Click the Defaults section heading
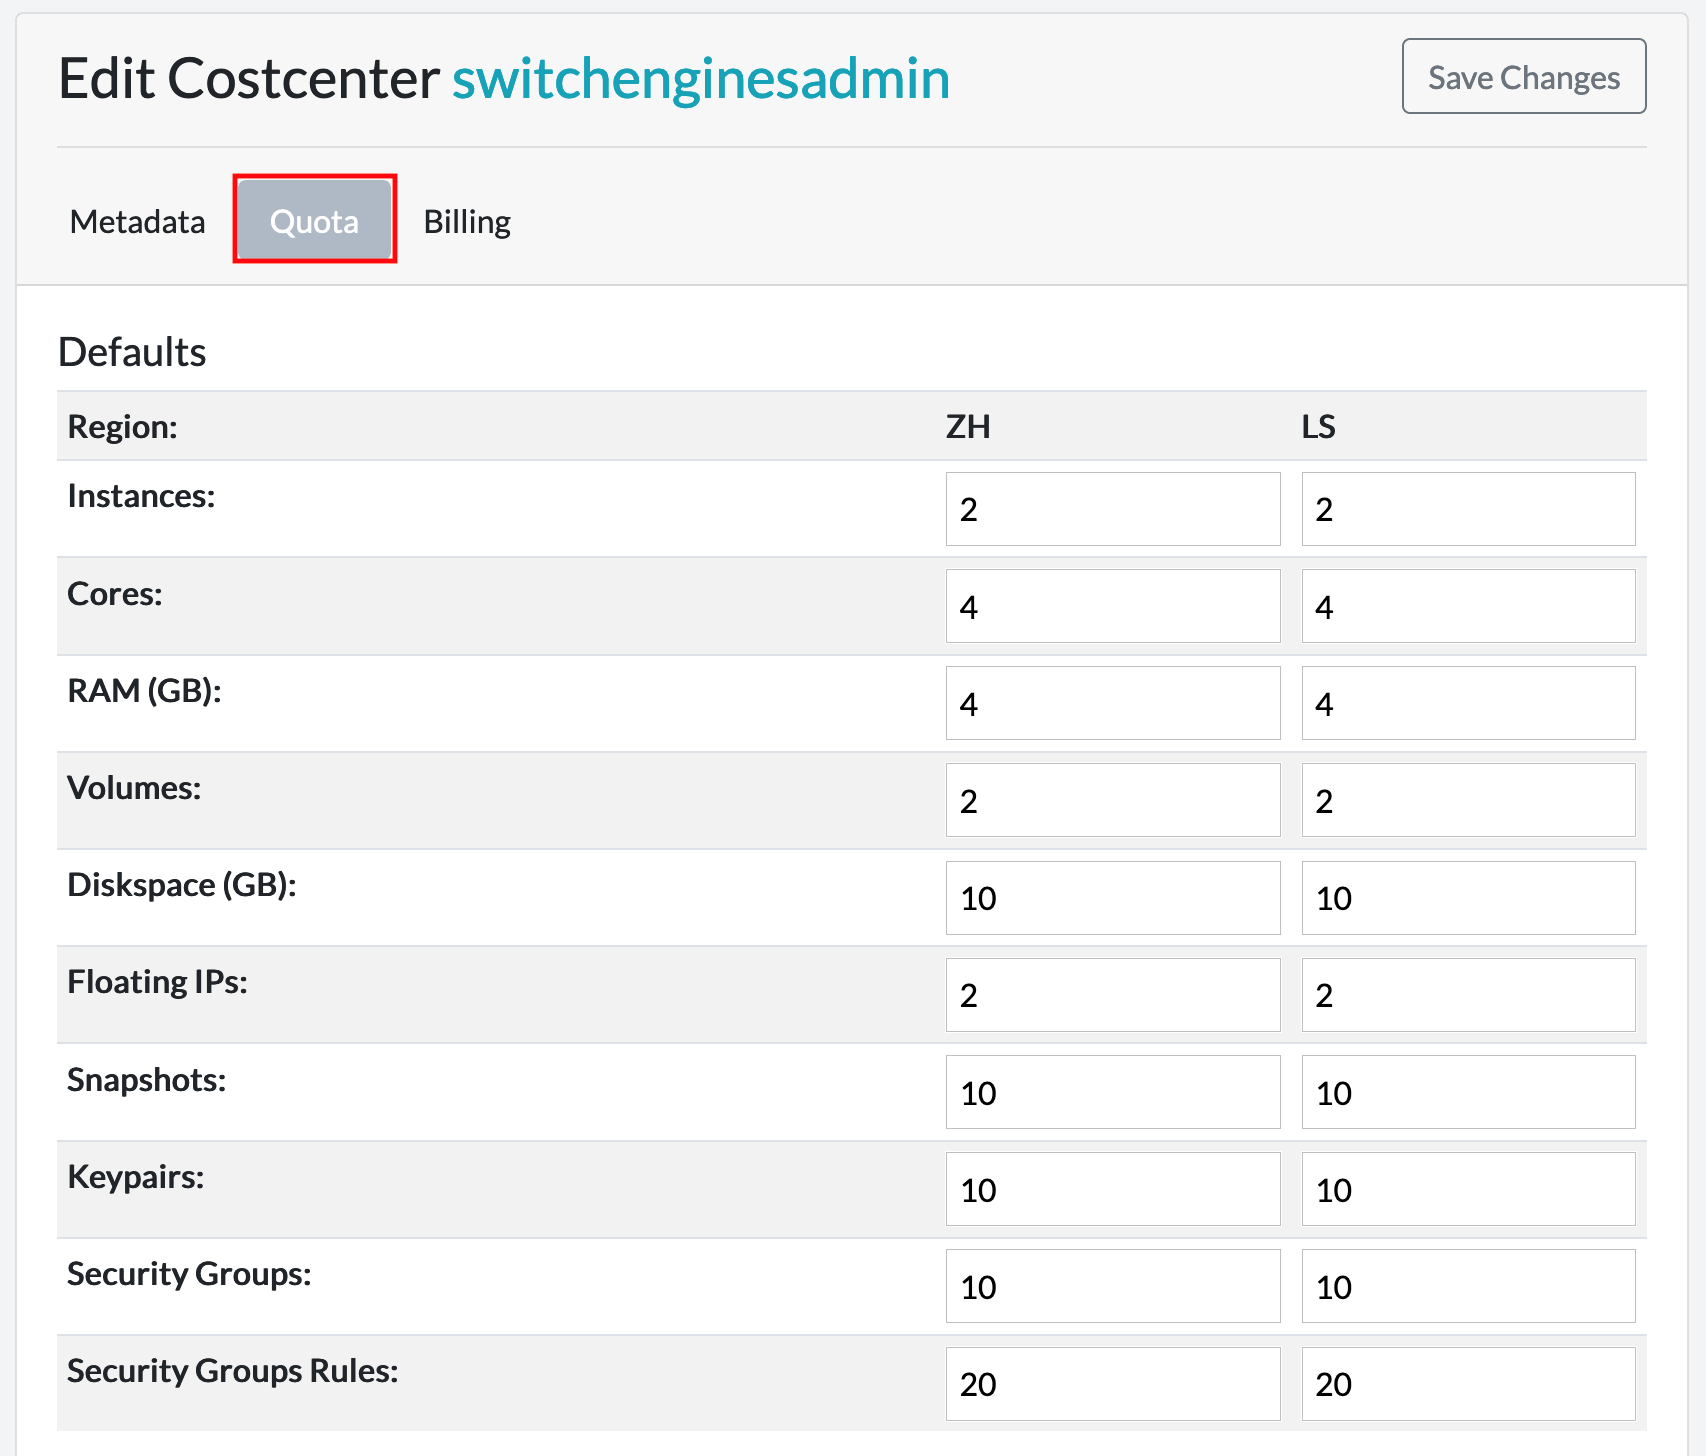Viewport: 1706px width, 1456px height. (x=132, y=352)
